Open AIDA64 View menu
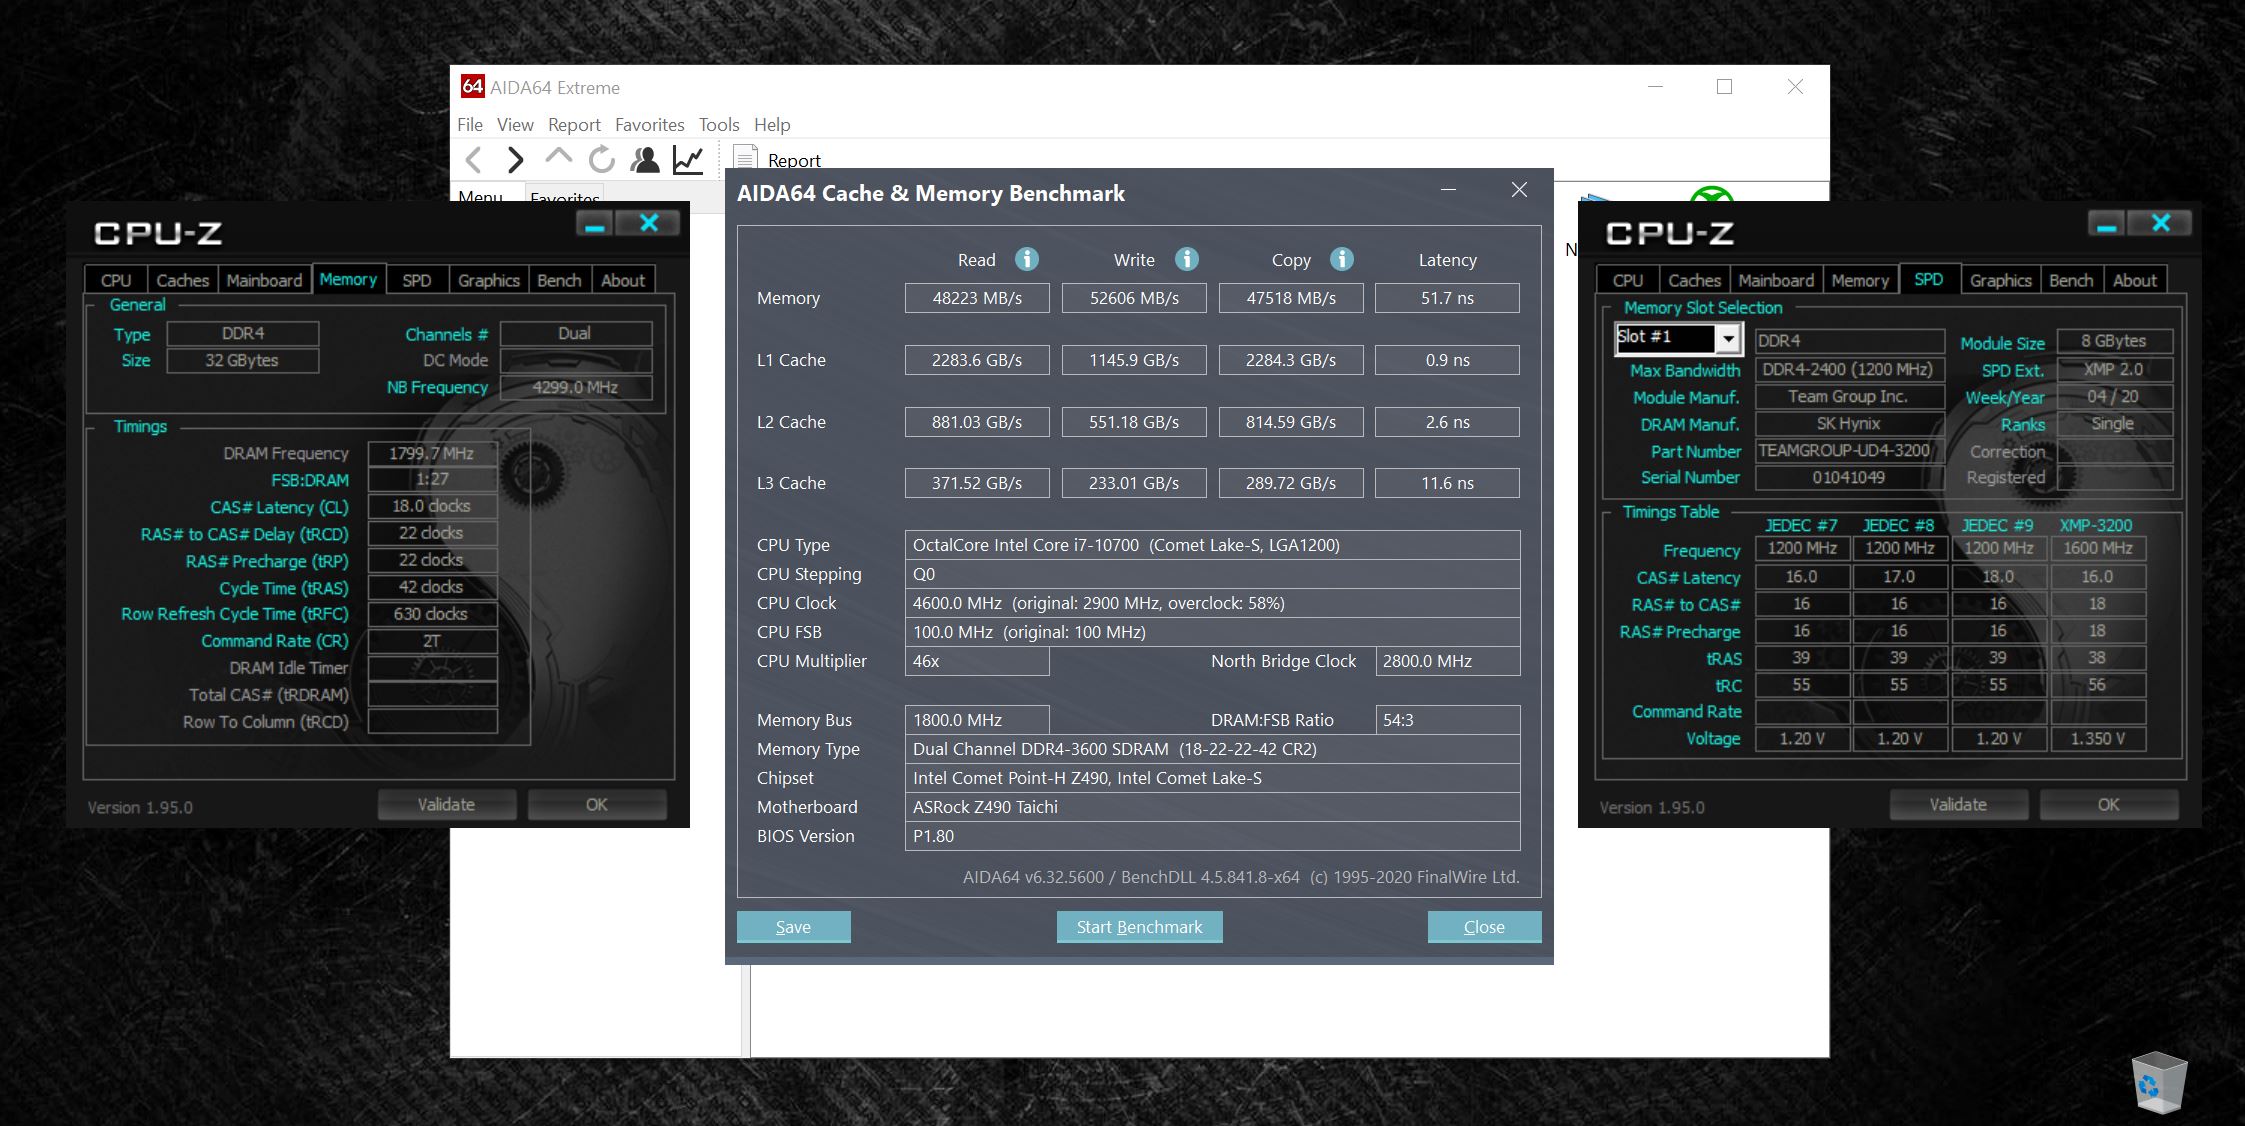Screen dimensions: 2245x1126 (x=515, y=125)
